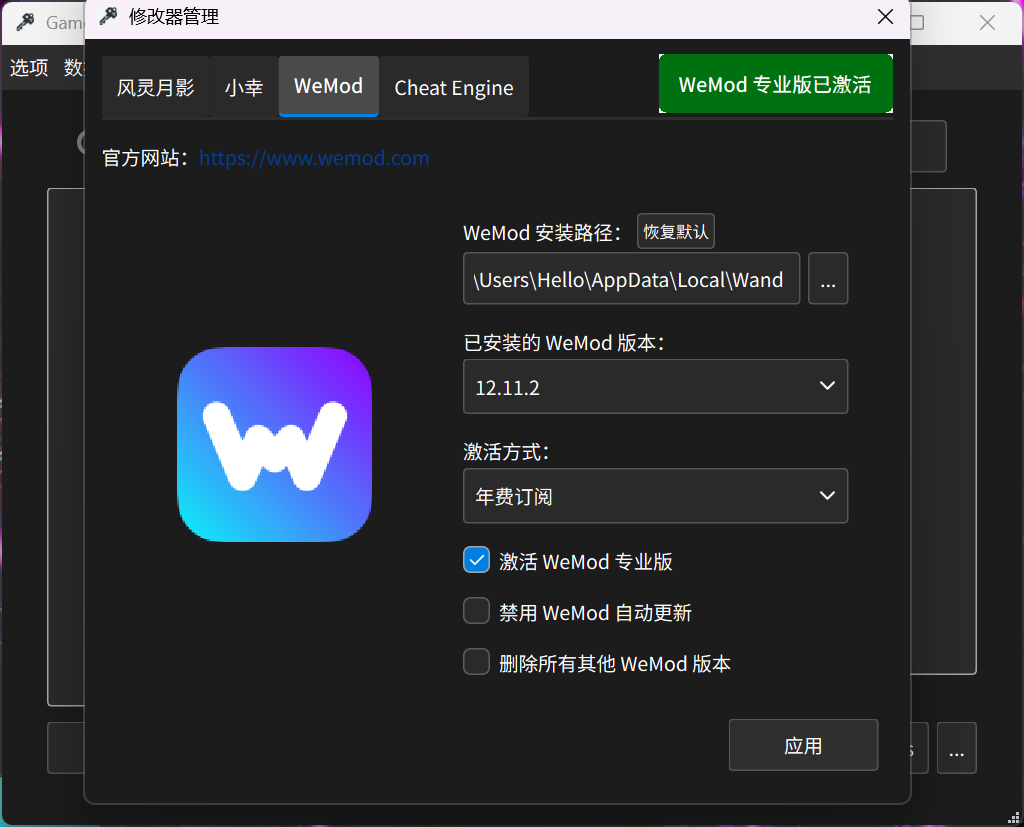Image resolution: width=1024 pixels, height=827 pixels.
Task: Enable 禁用 WeMod 自动更新
Action: (x=476, y=610)
